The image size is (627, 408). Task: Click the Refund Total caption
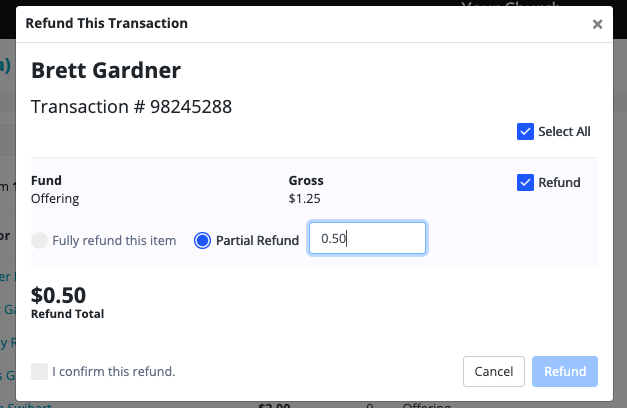coord(67,314)
